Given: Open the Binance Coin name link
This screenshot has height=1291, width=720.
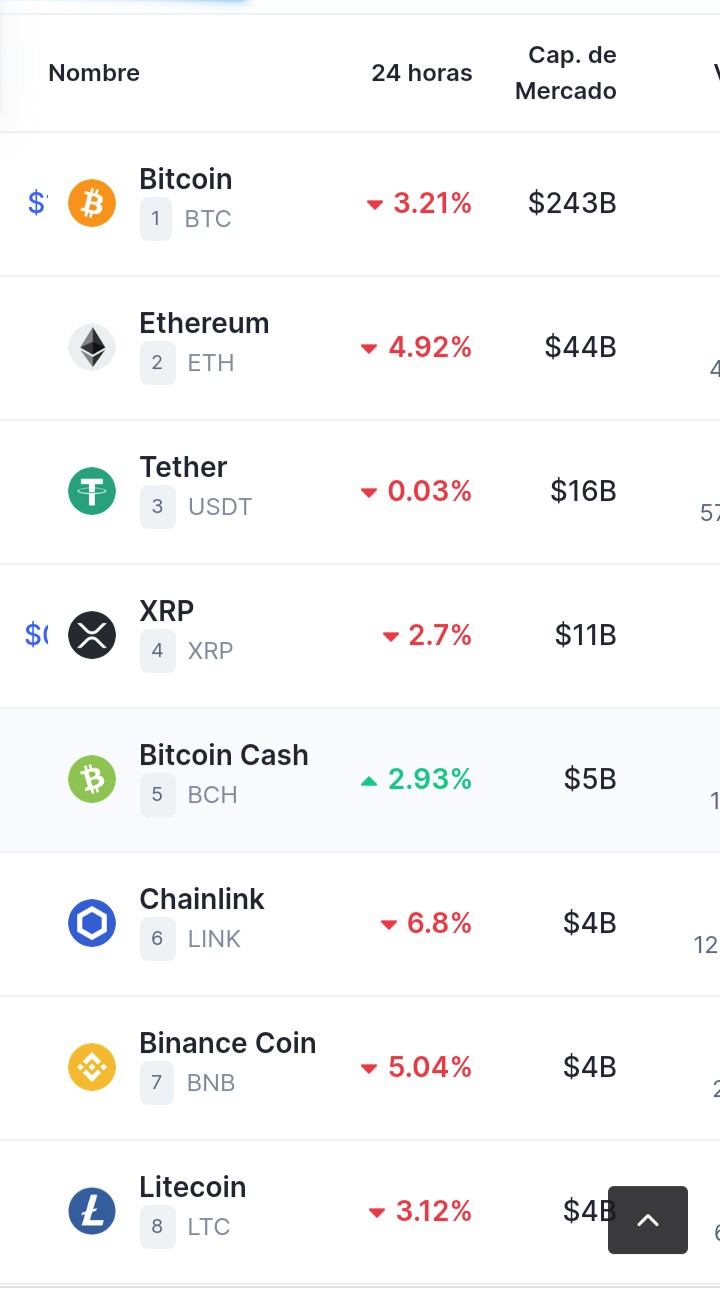Looking at the screenshot, I should click(228, 1043).
